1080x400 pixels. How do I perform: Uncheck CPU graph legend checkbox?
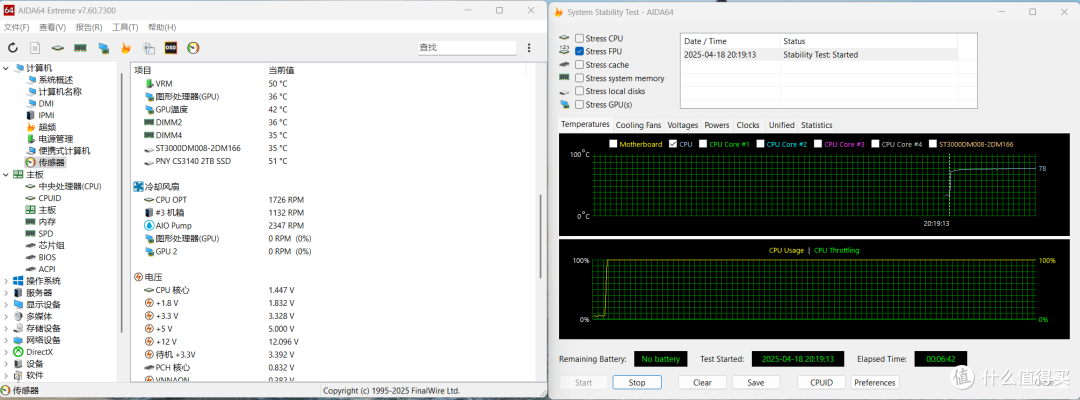[673, 145]
